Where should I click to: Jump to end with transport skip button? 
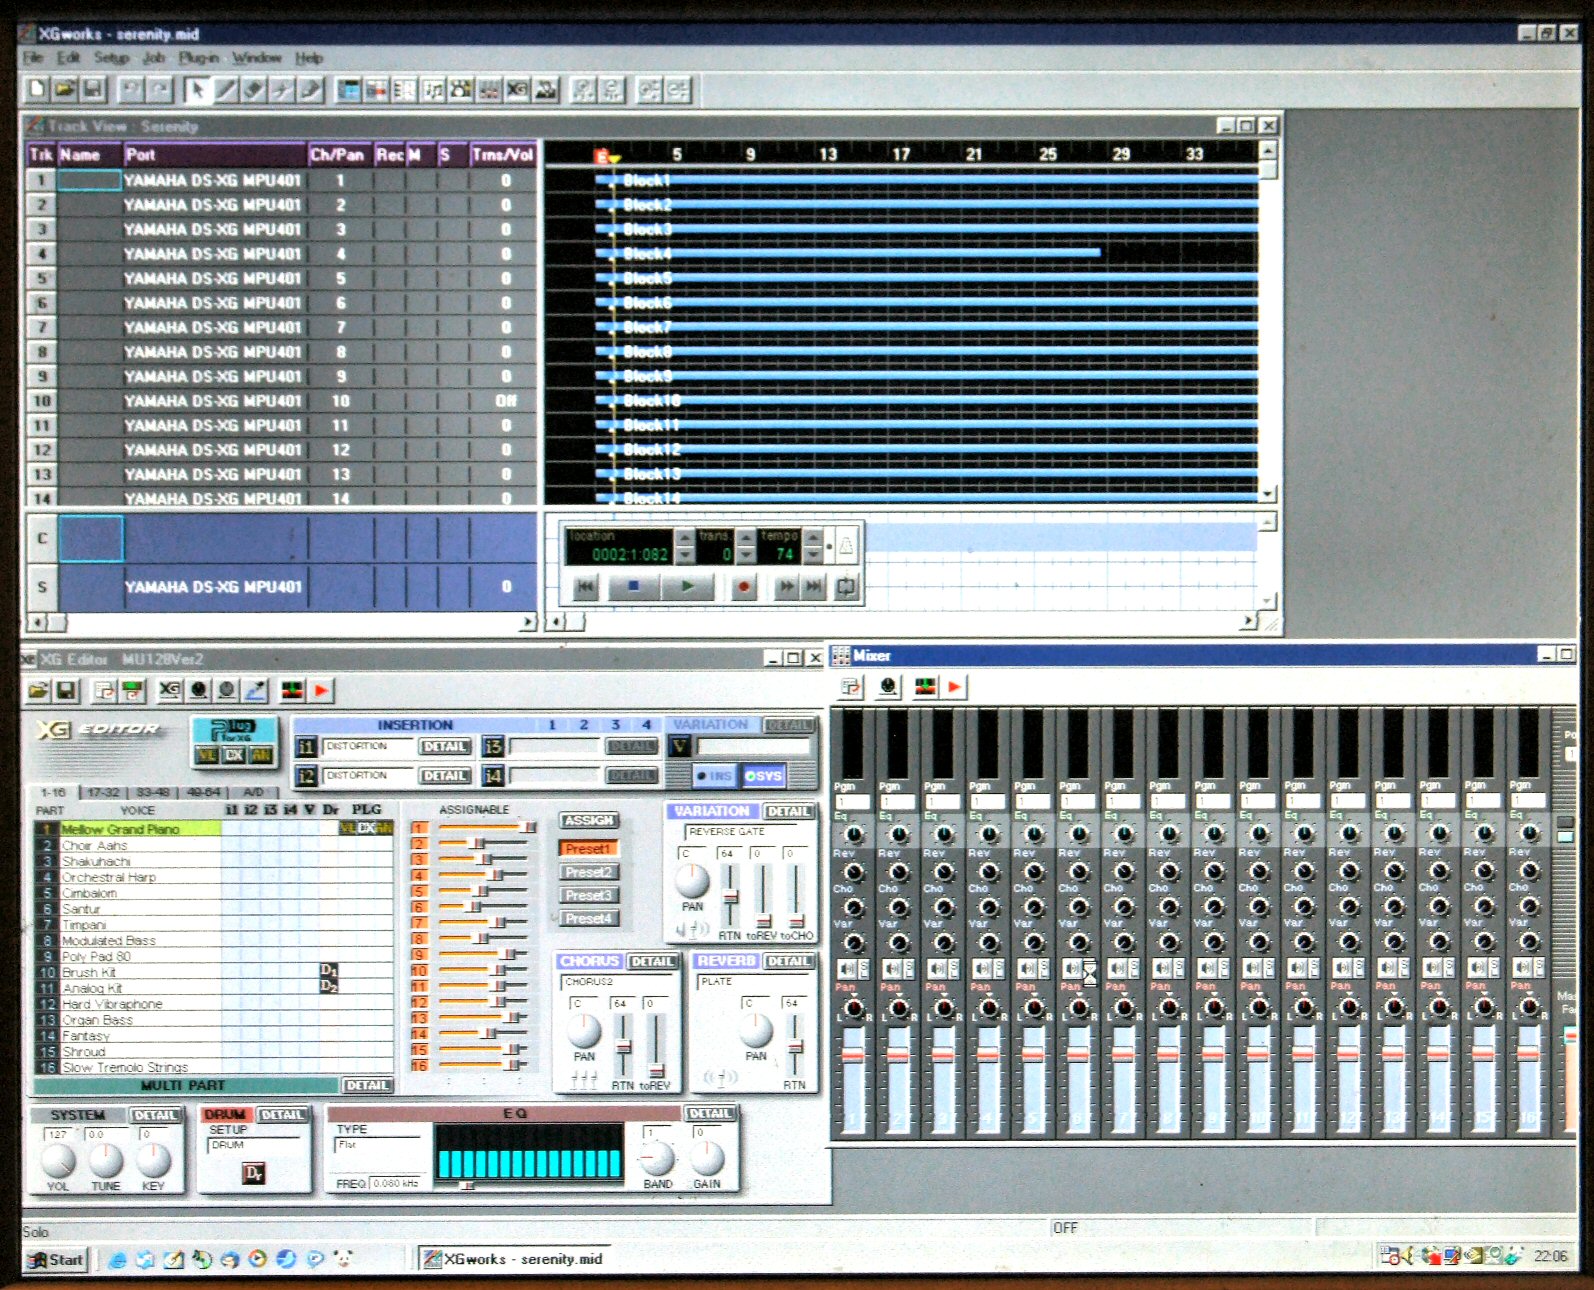tap(814, 587)
